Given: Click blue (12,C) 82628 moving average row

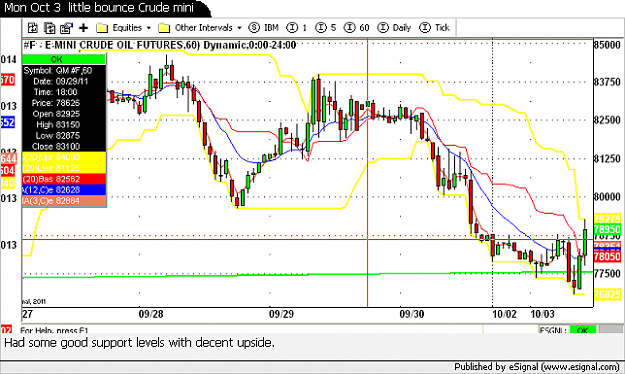Looking at the screenshot, I should [x=64, y=190].
